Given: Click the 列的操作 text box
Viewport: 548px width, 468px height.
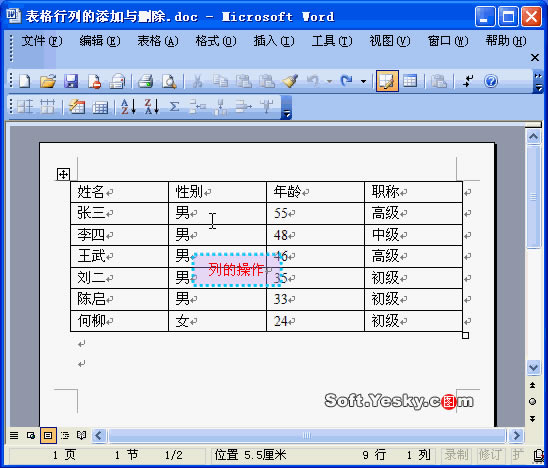Looking at the screenshot, I should (236, 270).
